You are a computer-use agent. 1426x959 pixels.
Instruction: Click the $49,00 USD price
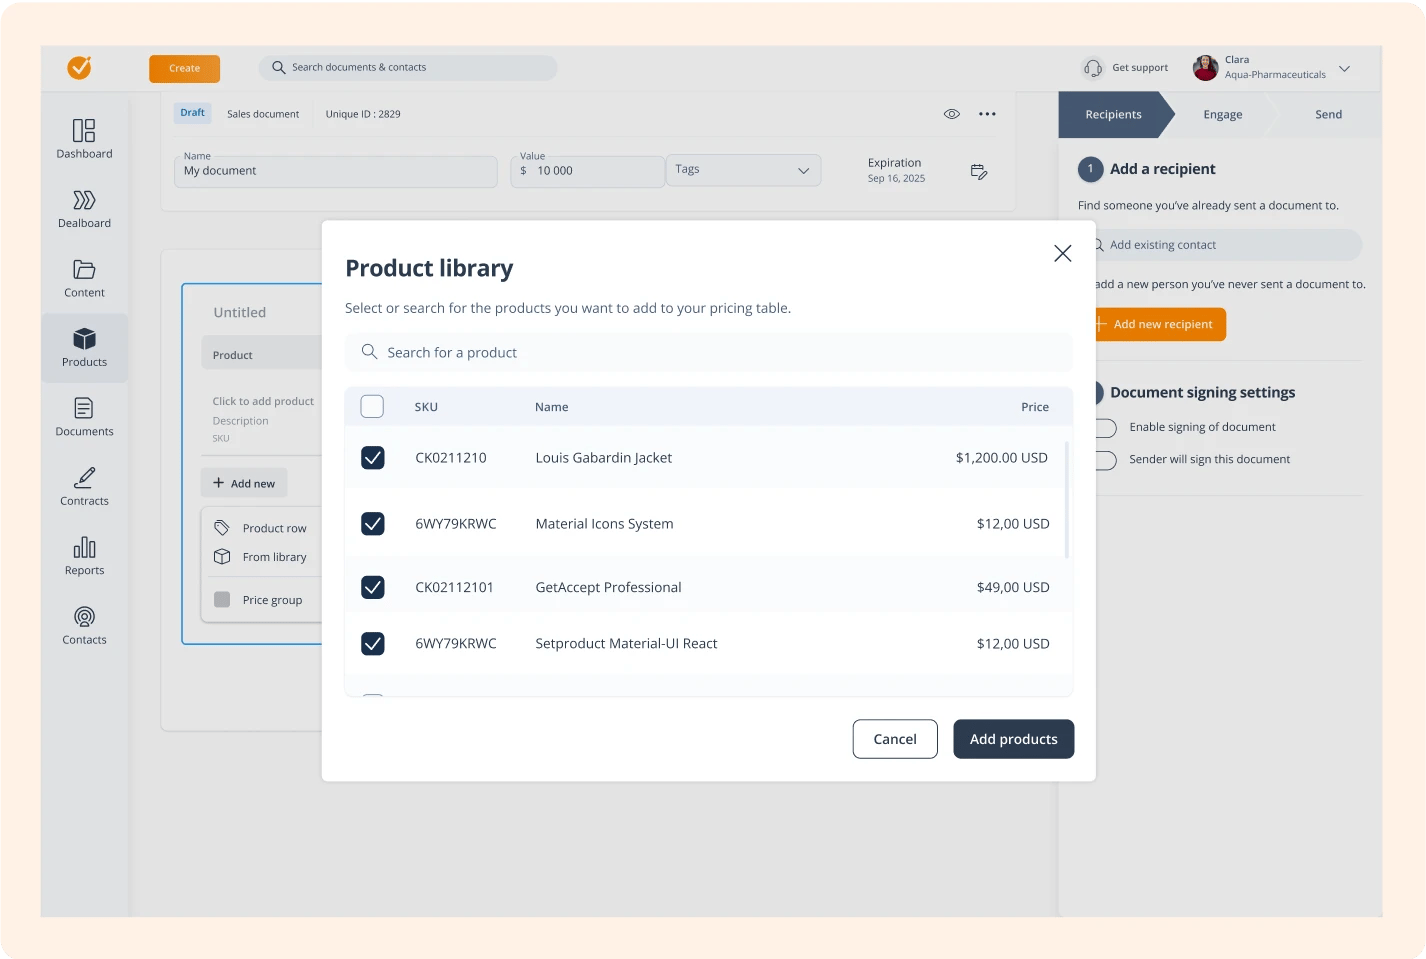(x=1013, y=587)
